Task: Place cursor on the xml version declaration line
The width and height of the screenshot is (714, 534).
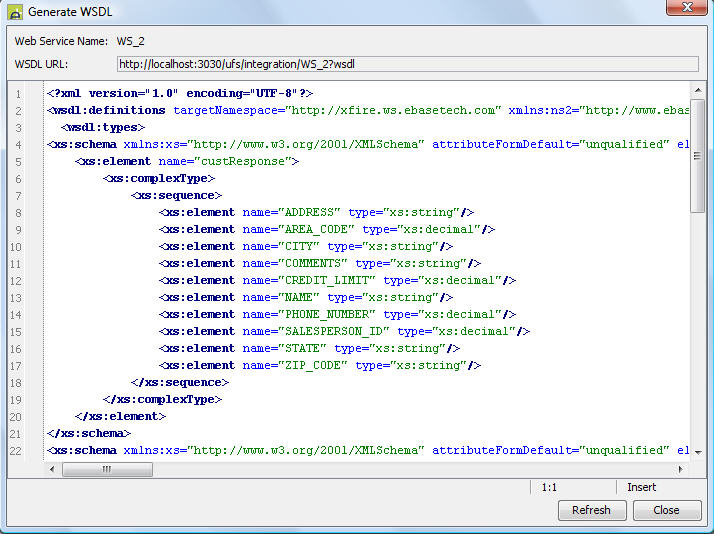Action: (x=180, y=93)
